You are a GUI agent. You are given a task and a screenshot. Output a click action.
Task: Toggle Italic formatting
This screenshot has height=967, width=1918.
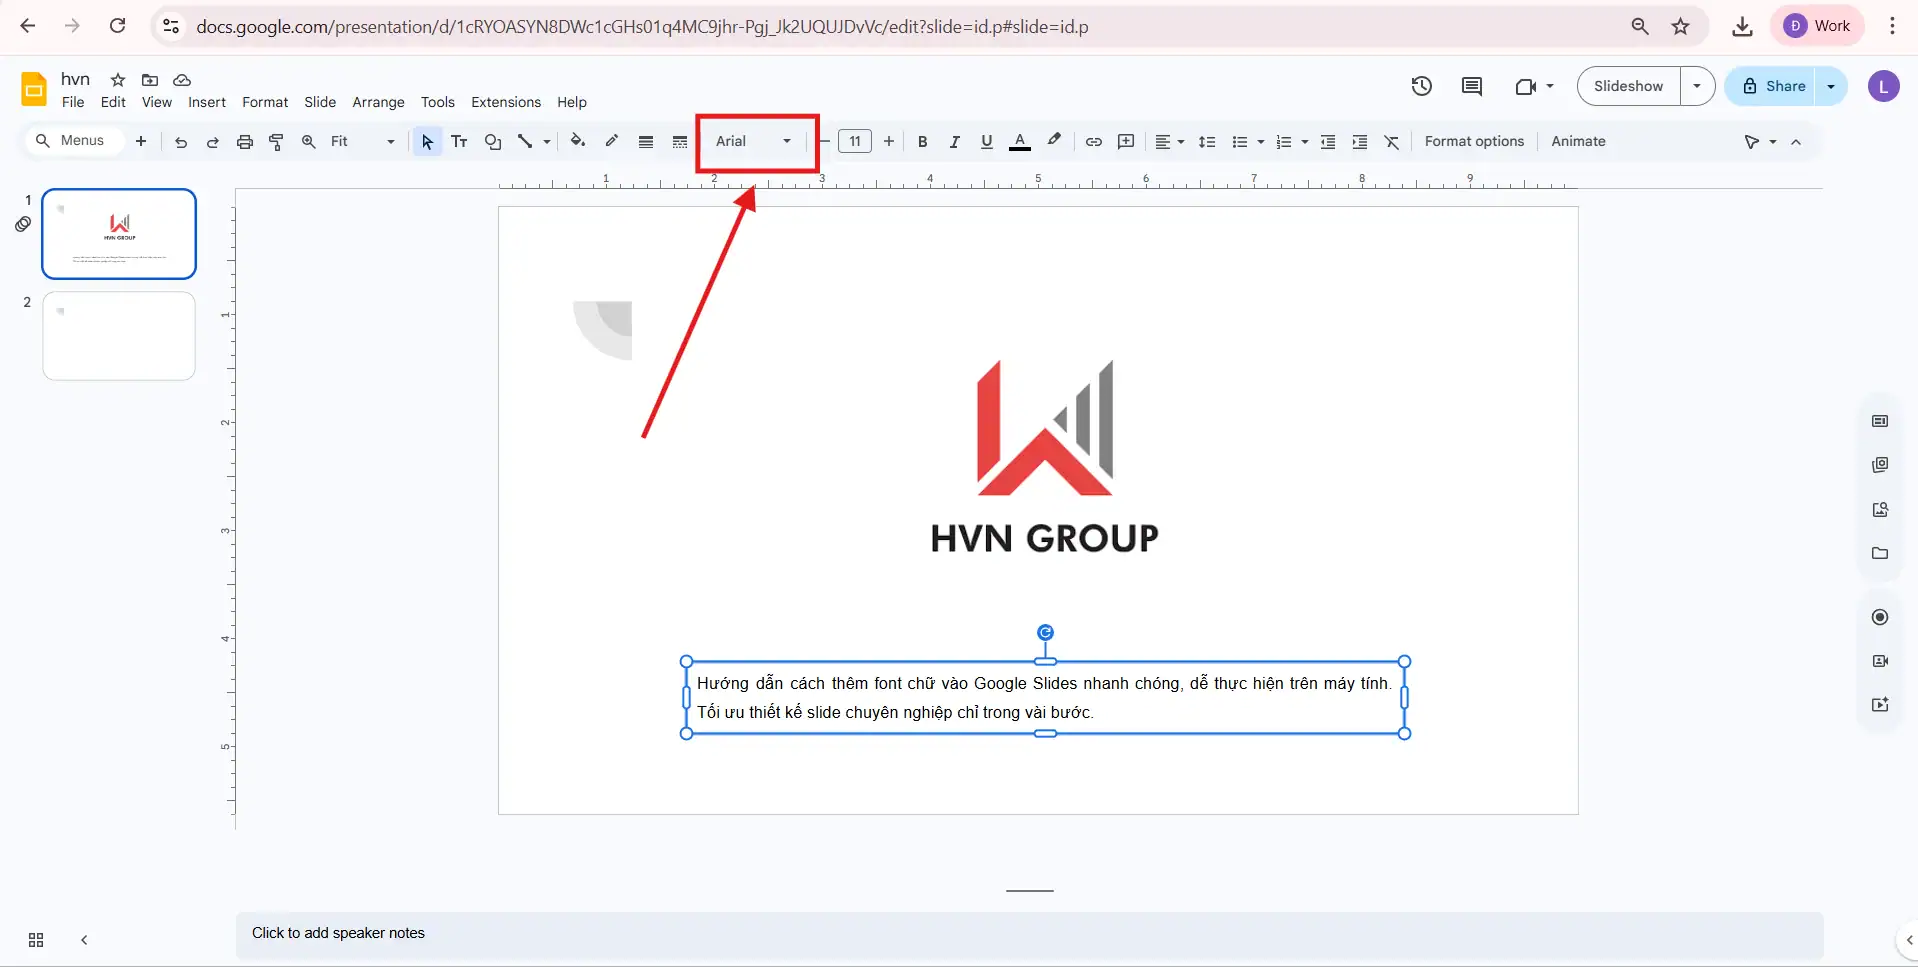tap(955, 142)
